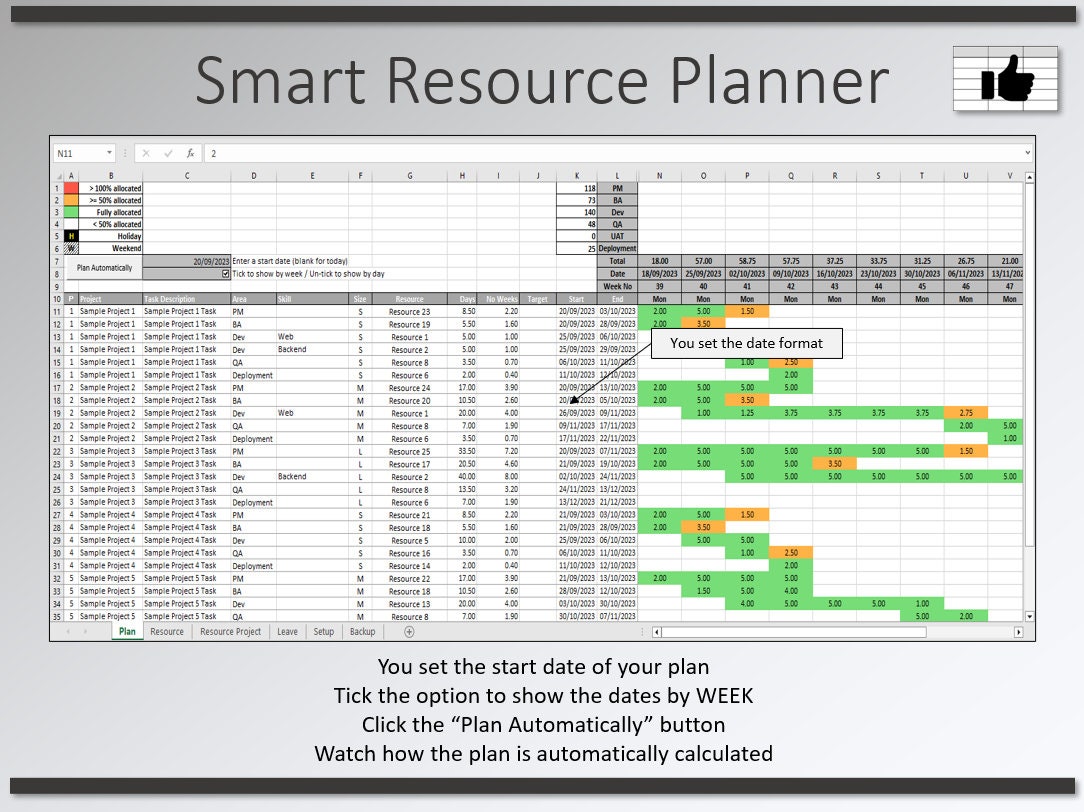Switch to the Leave sheet tab
The height and width of the screenshot is (812, 1084).
click(x=287, y=632)
